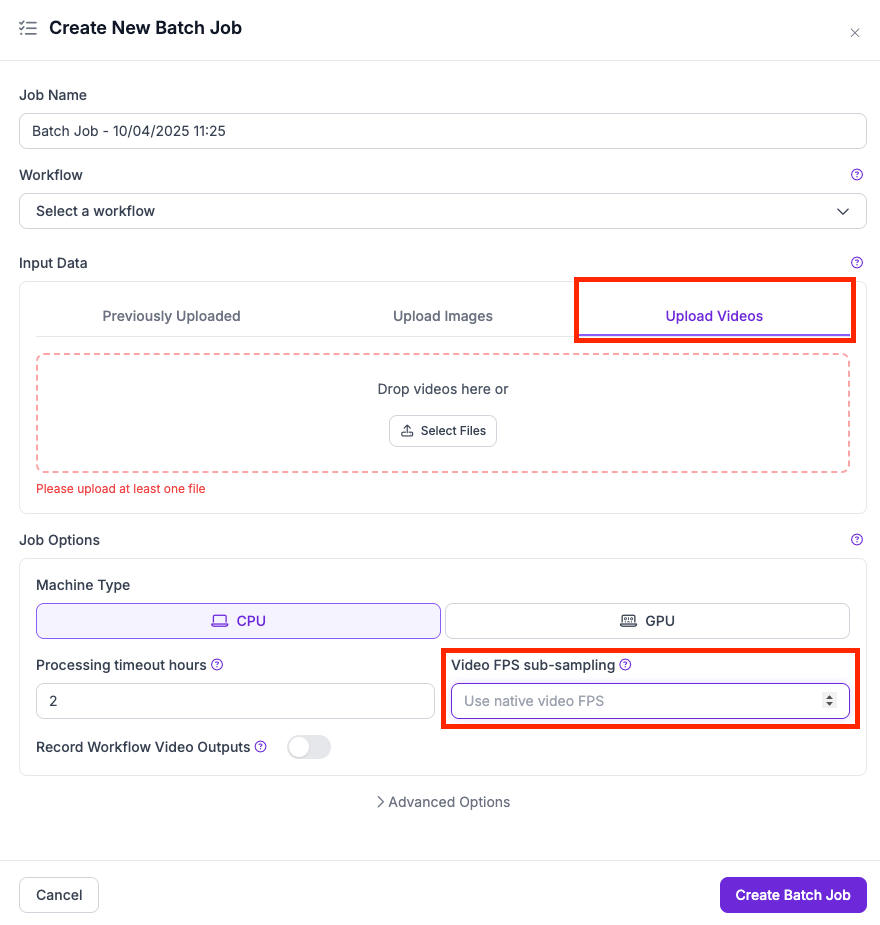Screen dimensions: 880x925
Task: Toggle Record Workflow Video Outputs switch
Action: (x=308, y=747)
